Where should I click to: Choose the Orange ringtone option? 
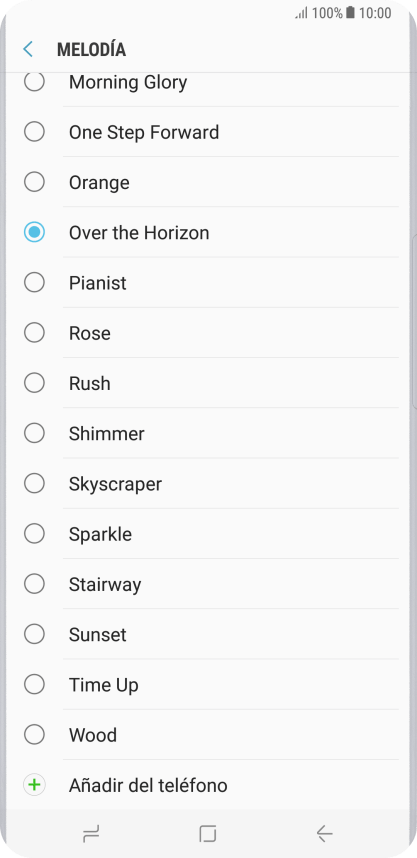pyautogui.click(x=208, y=182)
